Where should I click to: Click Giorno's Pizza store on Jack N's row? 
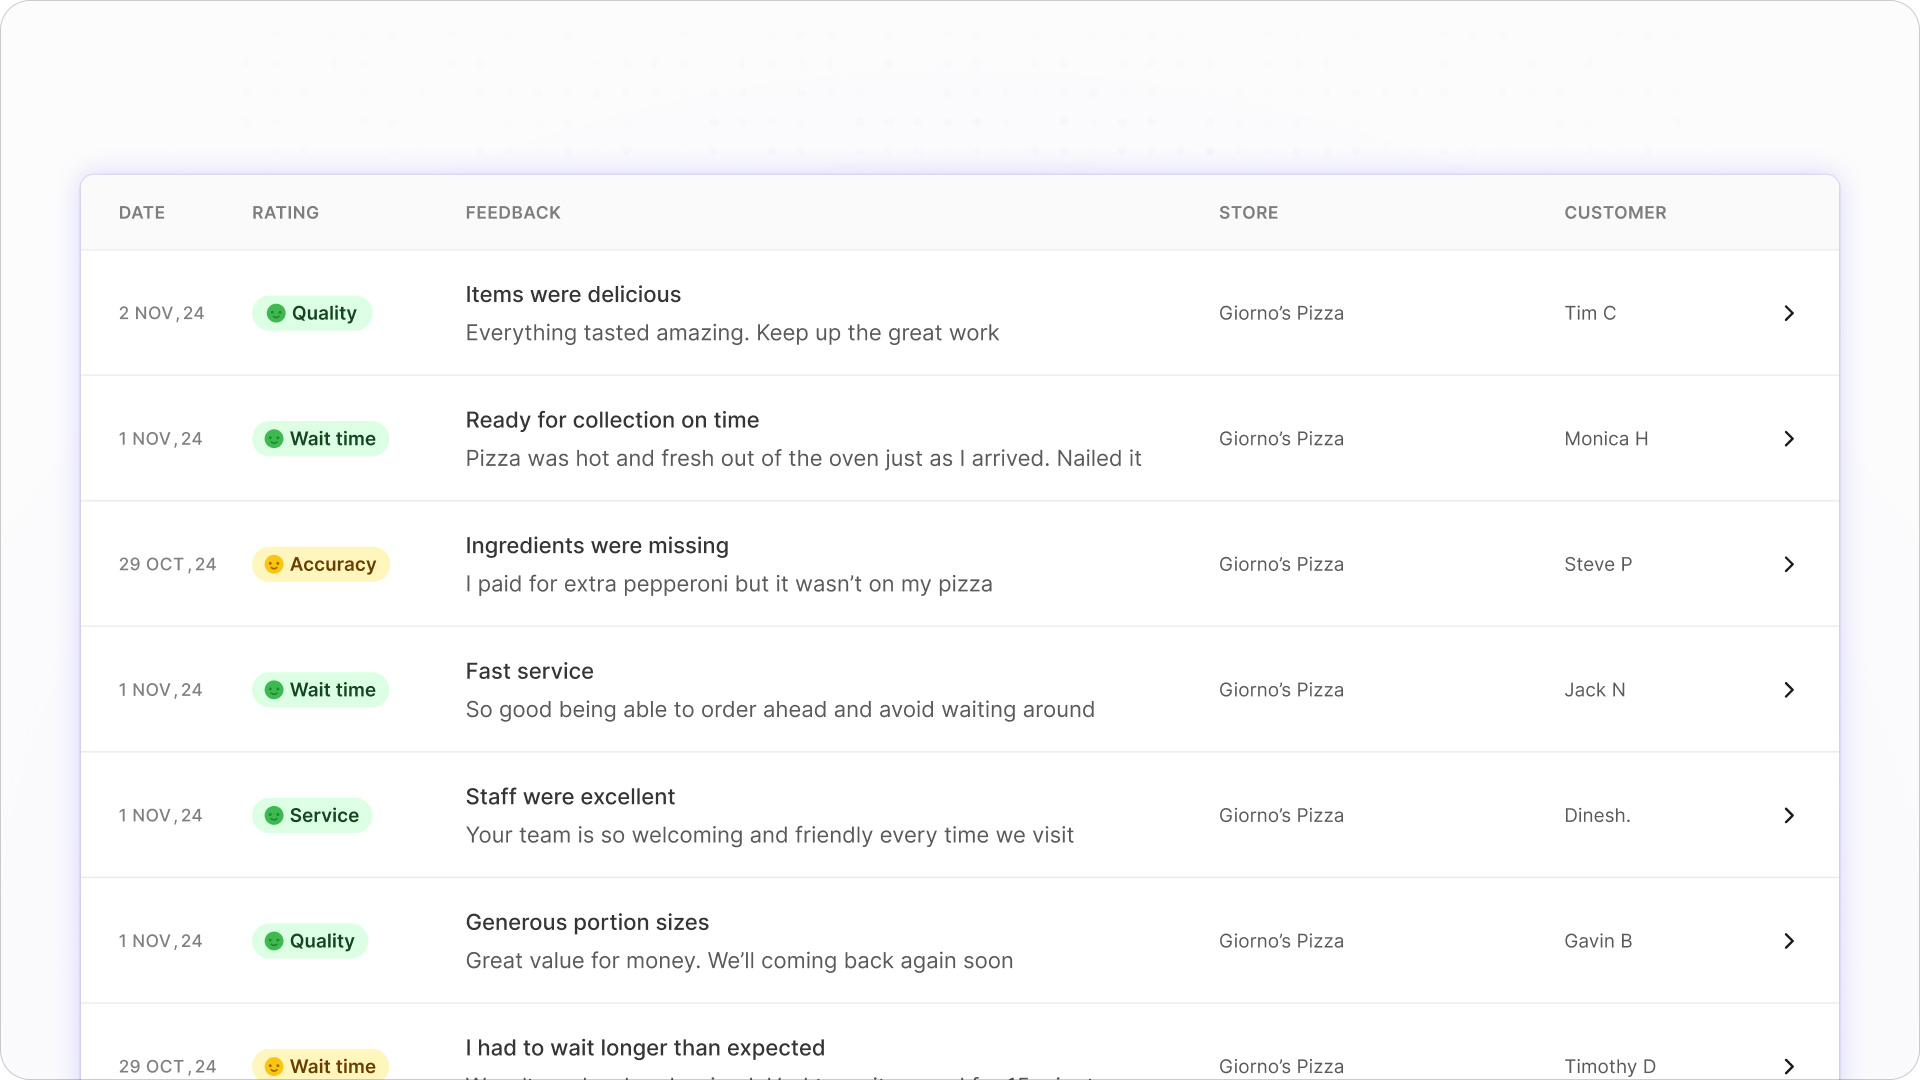coord(1281,690)
